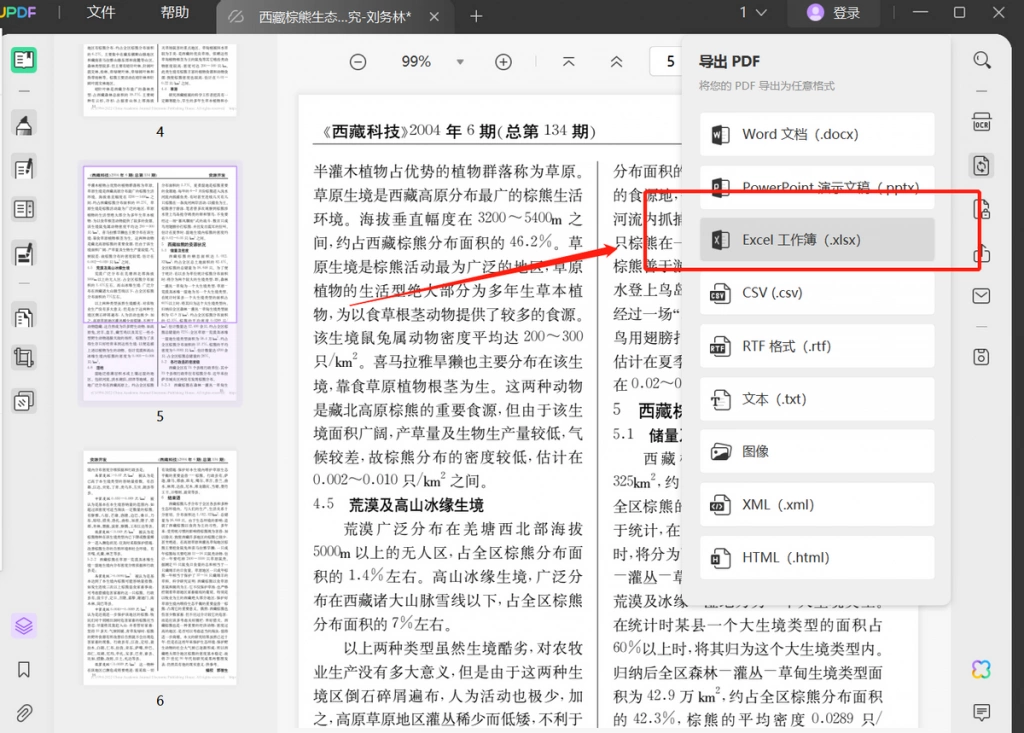
Task: Open the reader mode icon in sidebar
Action: click(x=24, y=60)
